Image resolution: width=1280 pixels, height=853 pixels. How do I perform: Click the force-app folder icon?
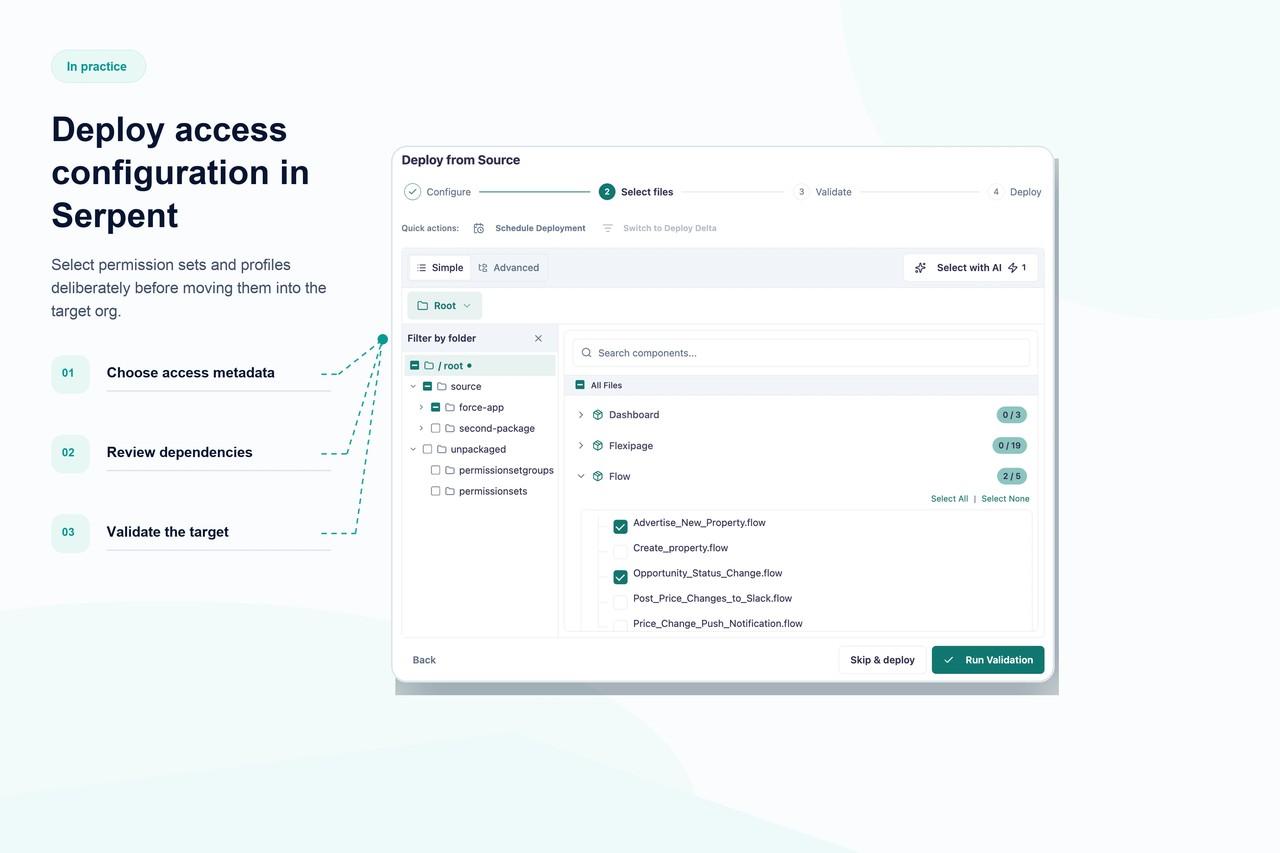click(449, 408)
